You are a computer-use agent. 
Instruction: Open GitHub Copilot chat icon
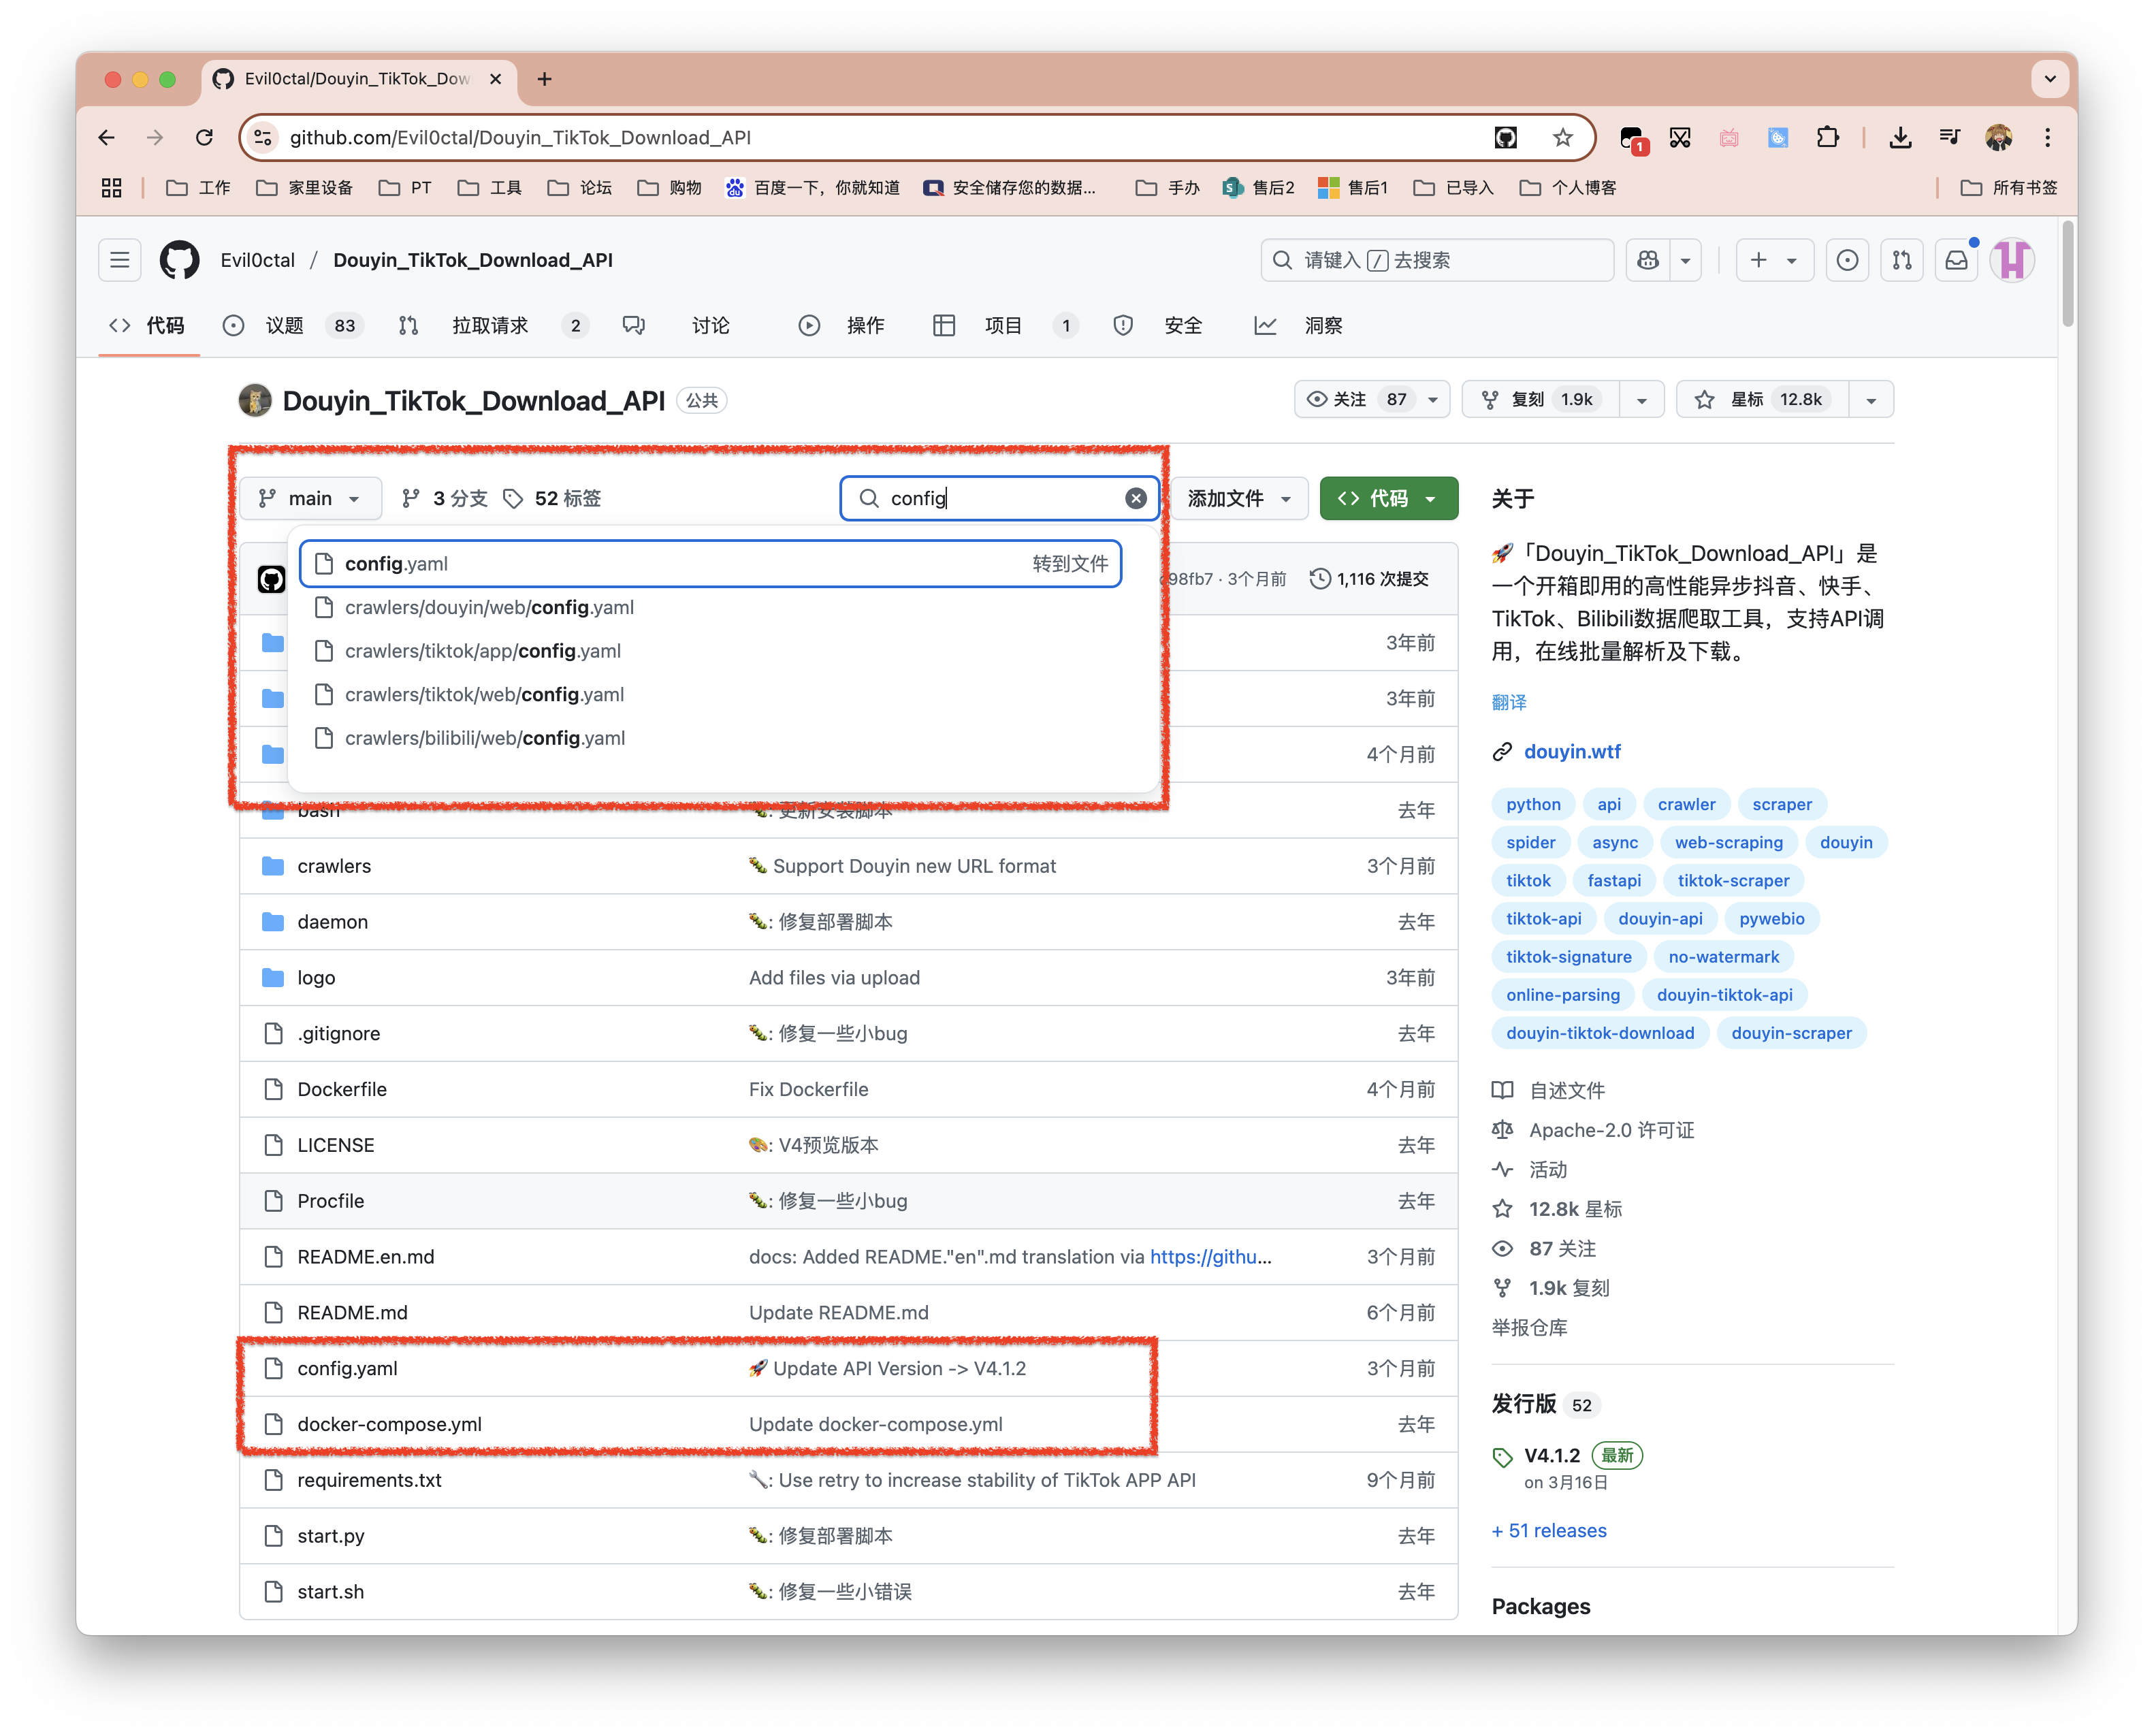coord(1647,260)
